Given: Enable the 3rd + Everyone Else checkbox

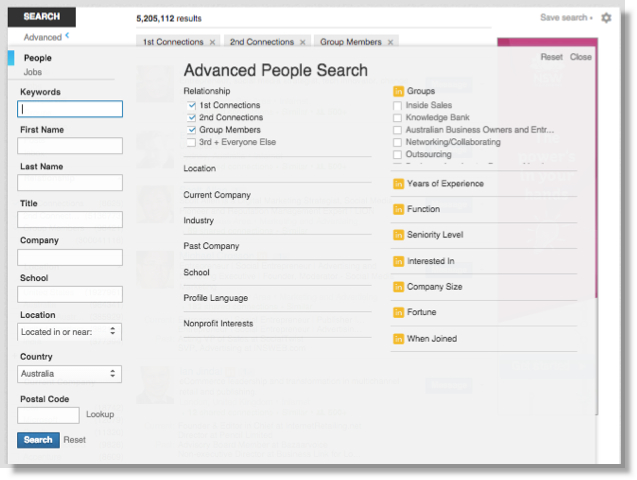Looking at the screenshot, I should pyautogui.click(x=191, y=142).
